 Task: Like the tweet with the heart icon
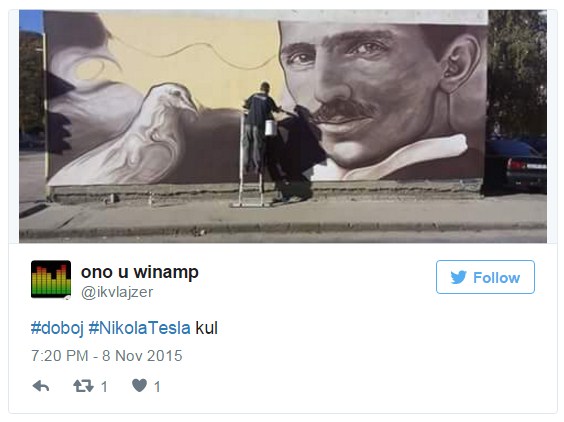[140, 386]
